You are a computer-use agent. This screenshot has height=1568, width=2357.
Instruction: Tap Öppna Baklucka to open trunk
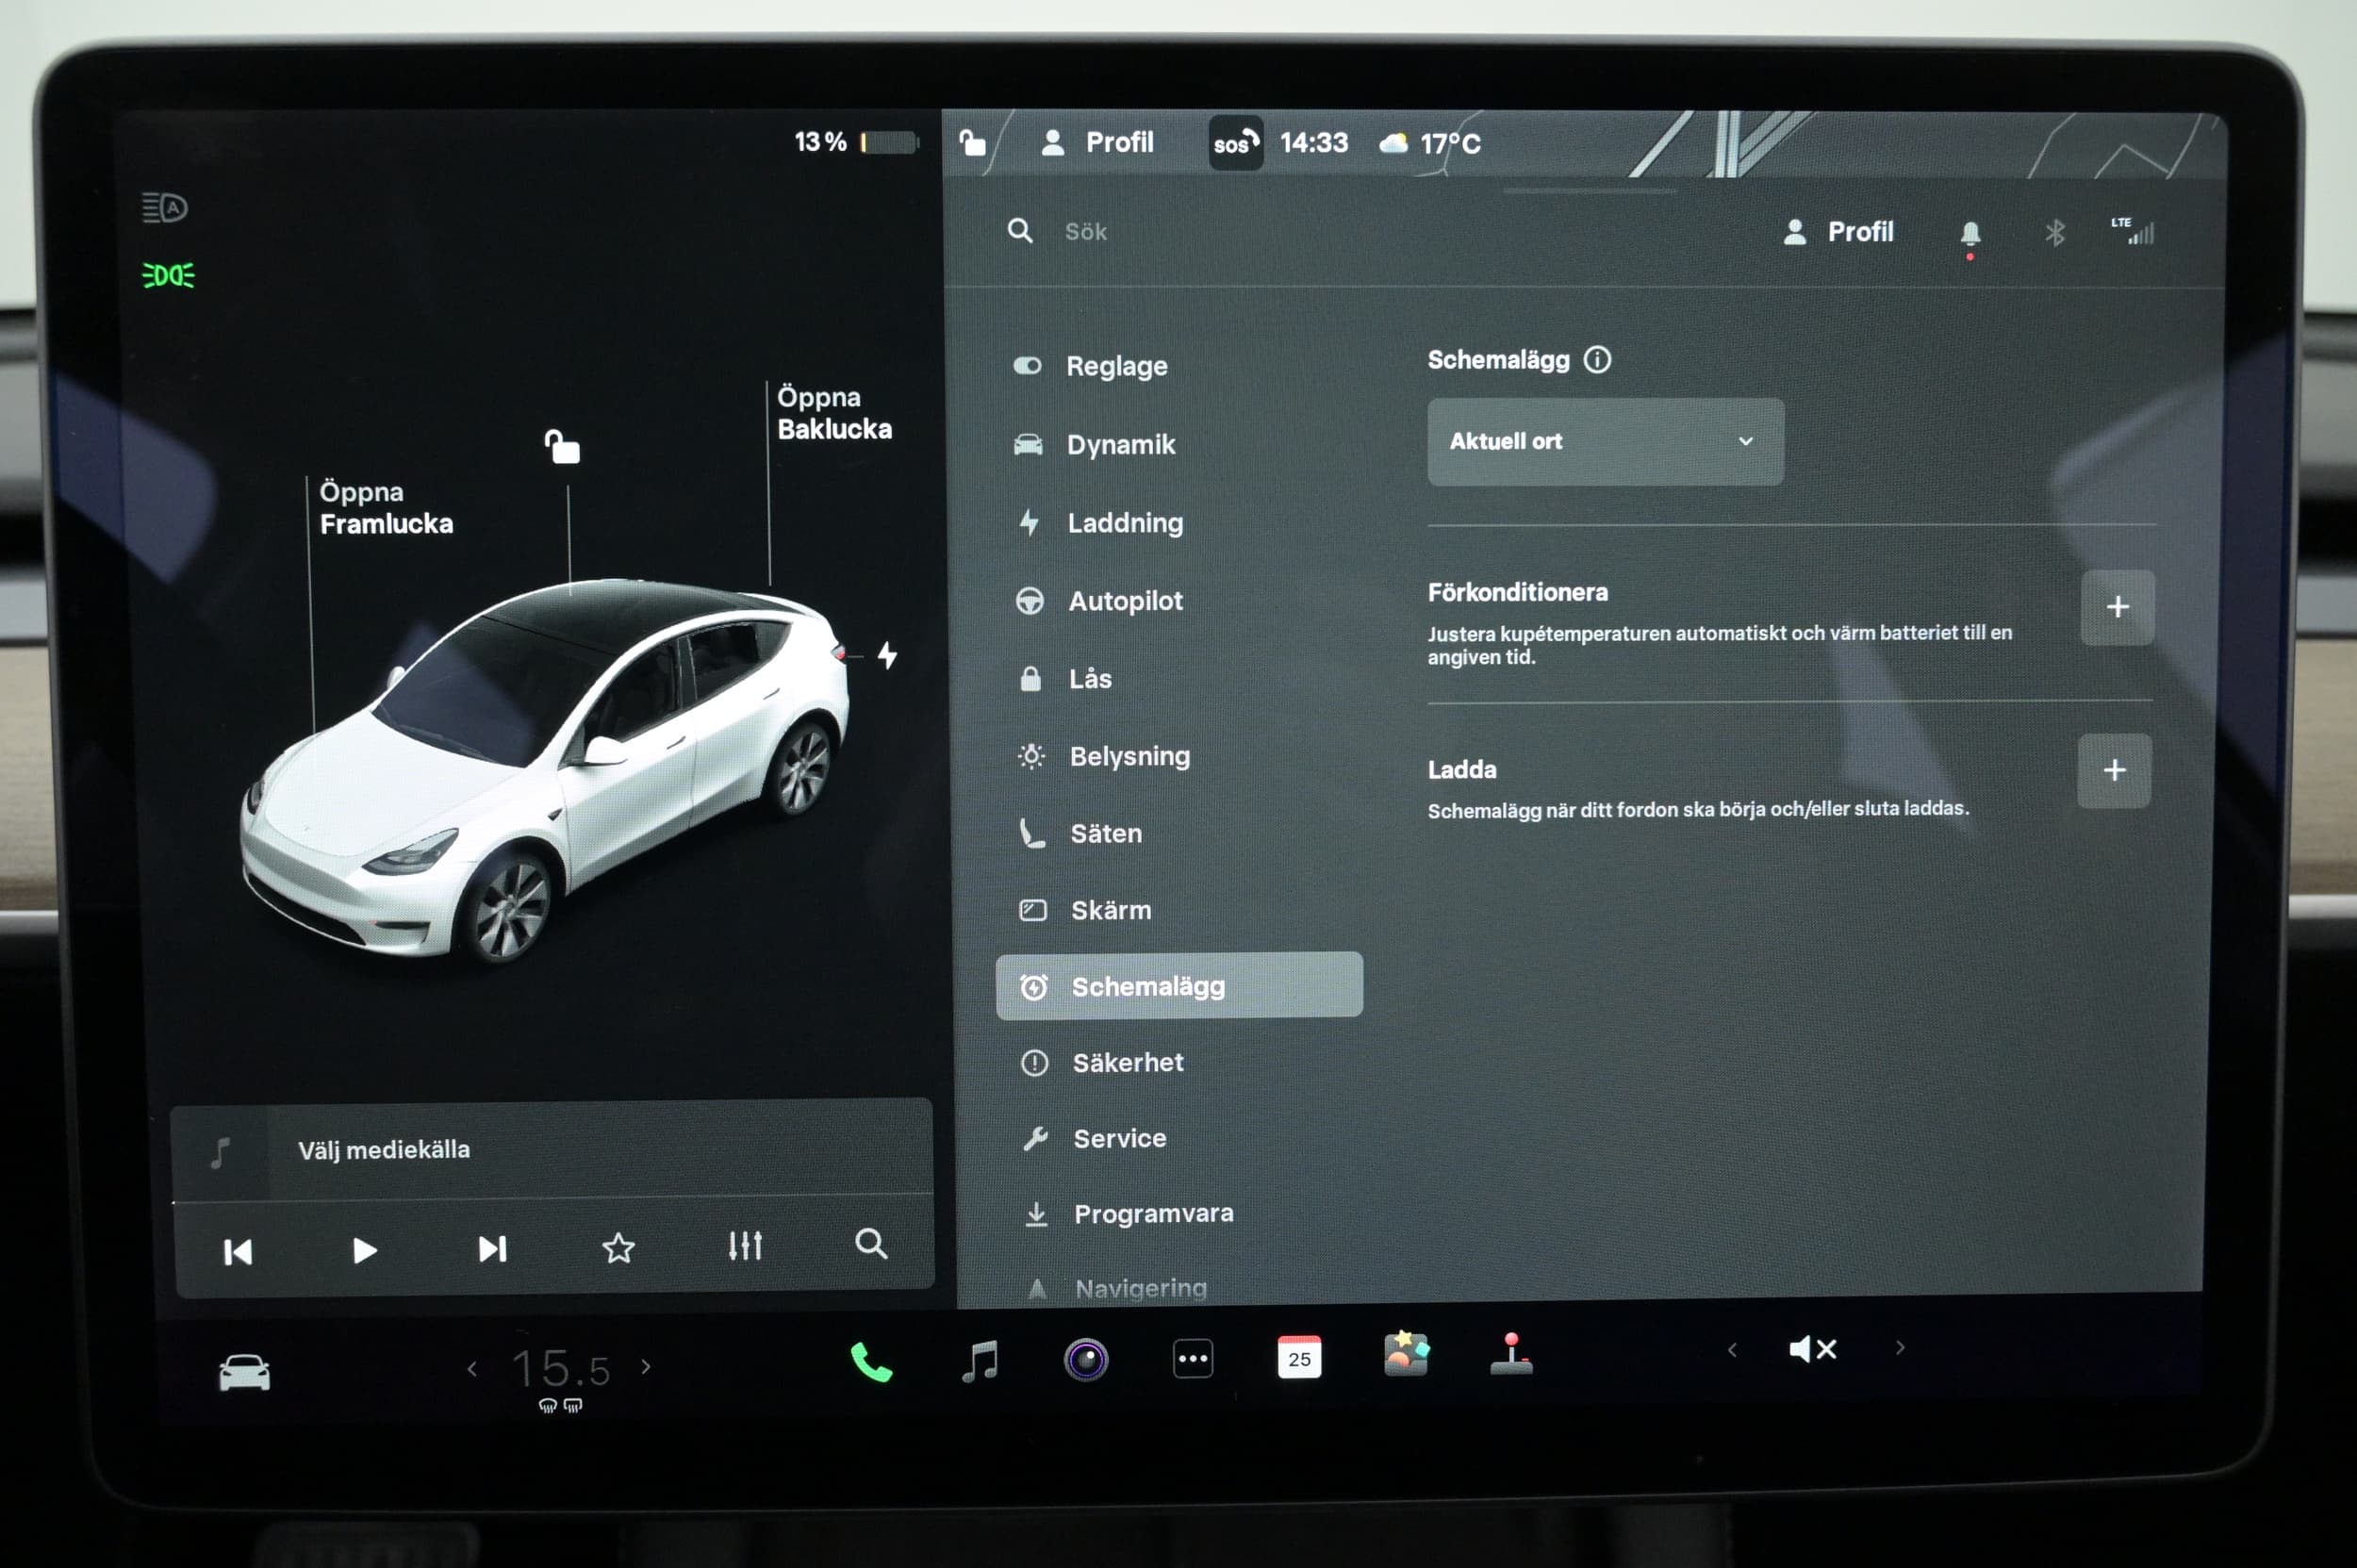click(834, 413)
